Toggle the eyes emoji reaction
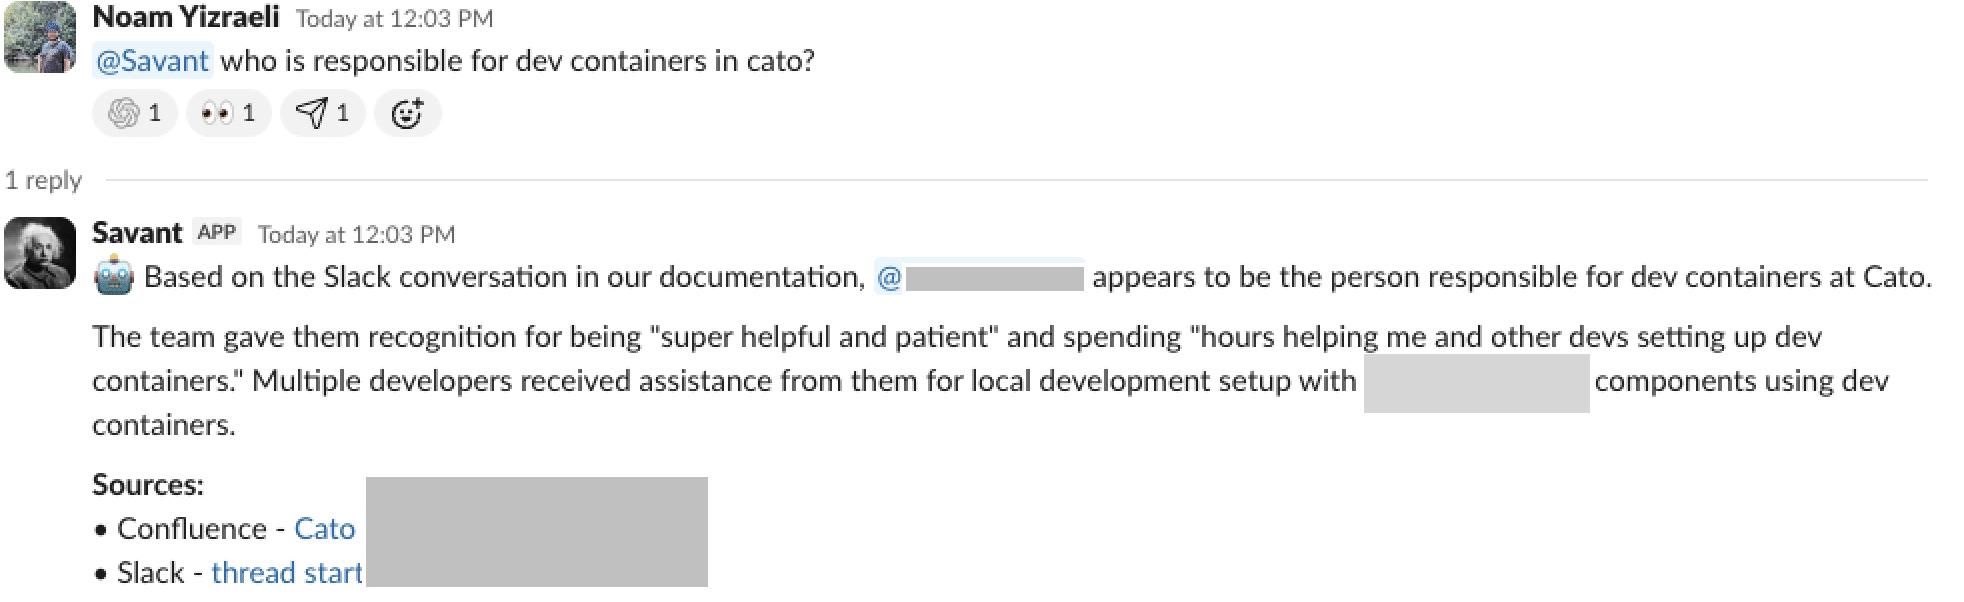This screenshot has width=1964, height=602. click(x=228, y=113)
